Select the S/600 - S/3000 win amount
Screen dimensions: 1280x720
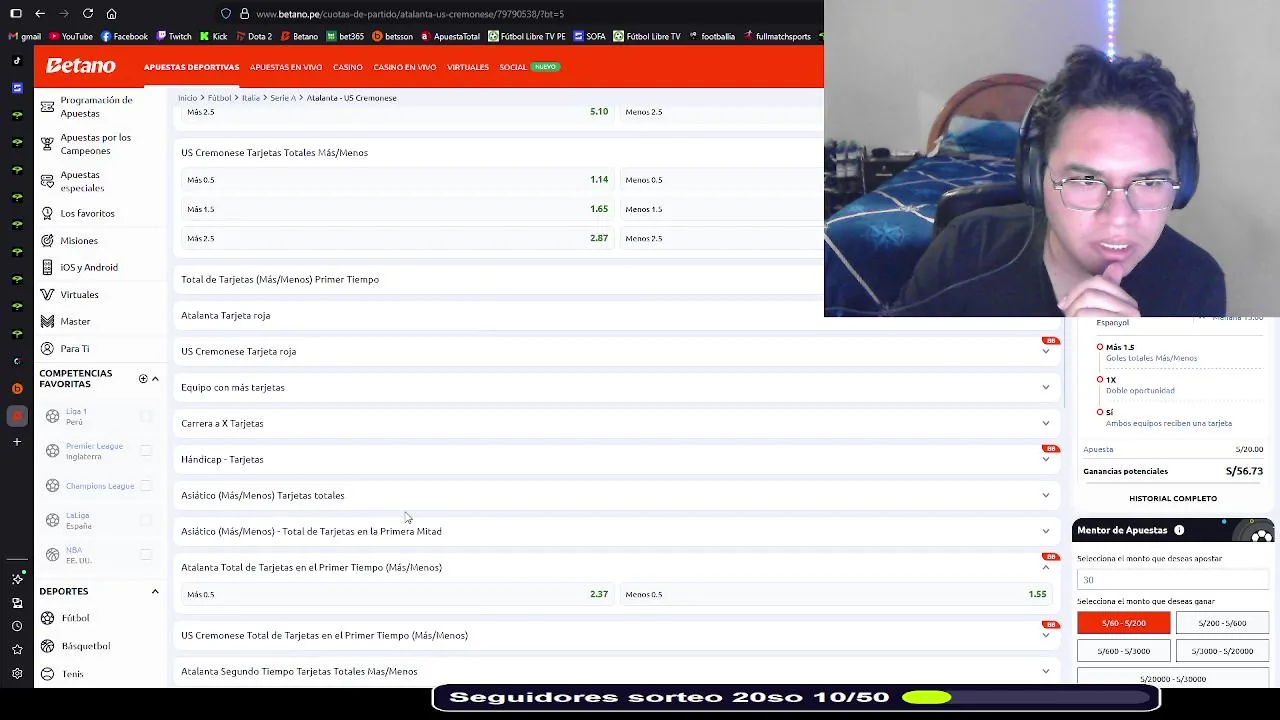(1123, 651)
